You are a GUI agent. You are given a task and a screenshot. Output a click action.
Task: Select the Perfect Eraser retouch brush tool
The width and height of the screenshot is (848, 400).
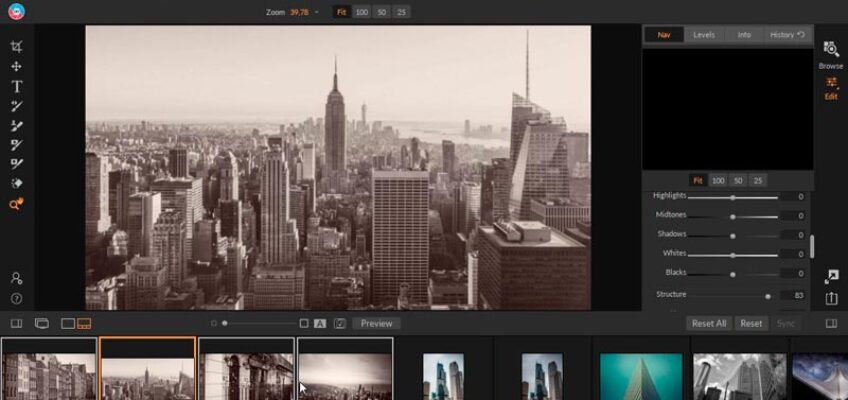(x=17, y=125)
